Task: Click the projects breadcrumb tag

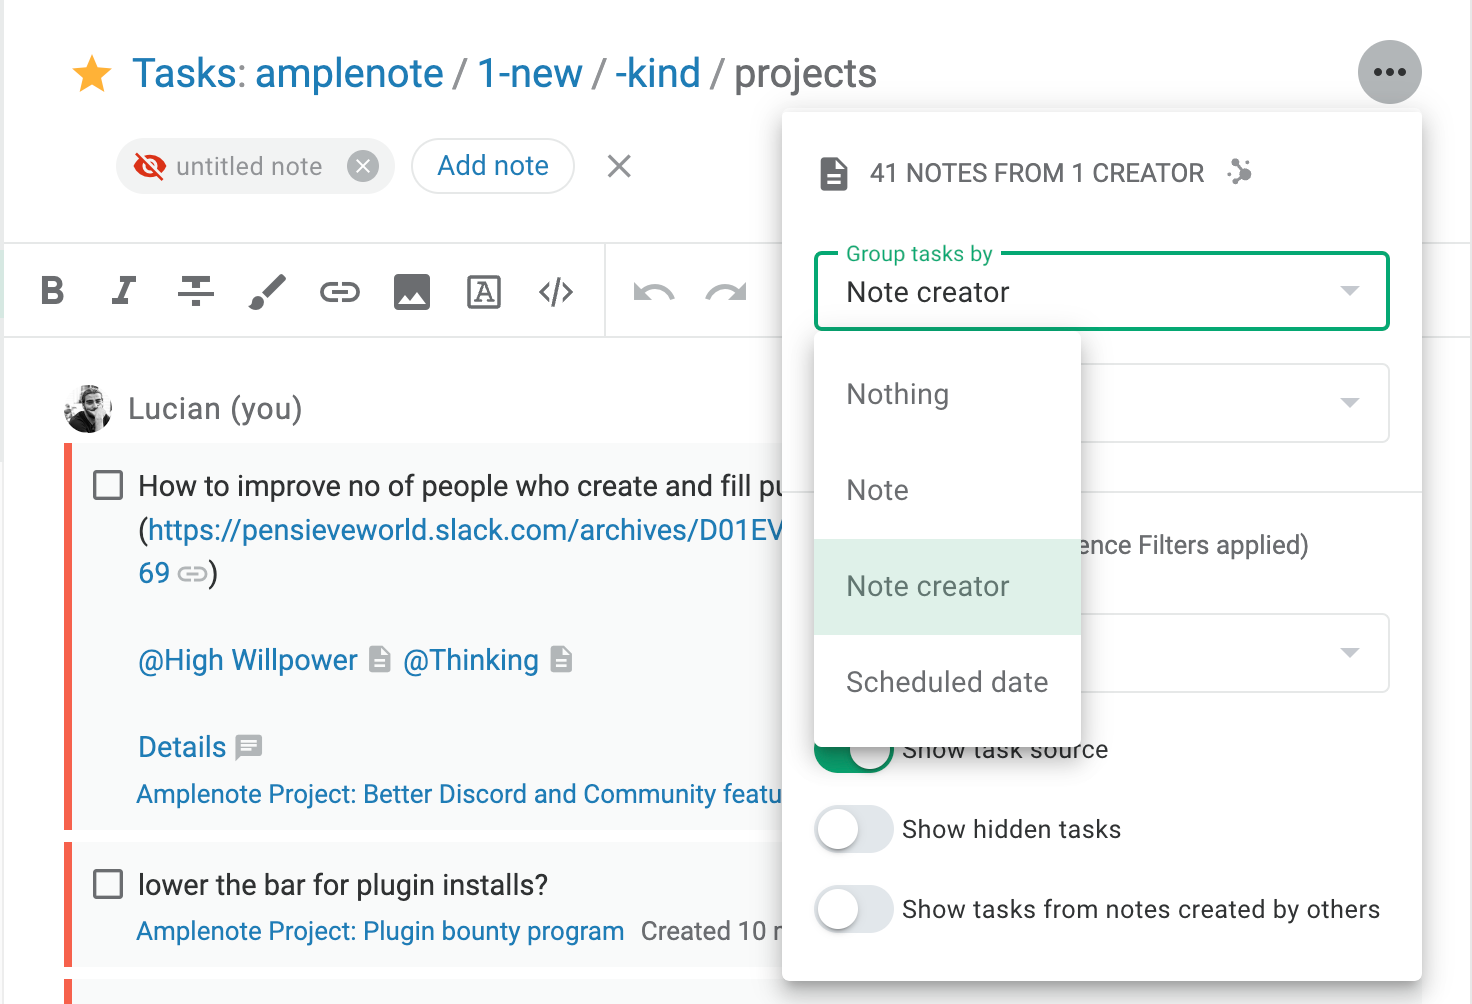Action: coord(805,74)
